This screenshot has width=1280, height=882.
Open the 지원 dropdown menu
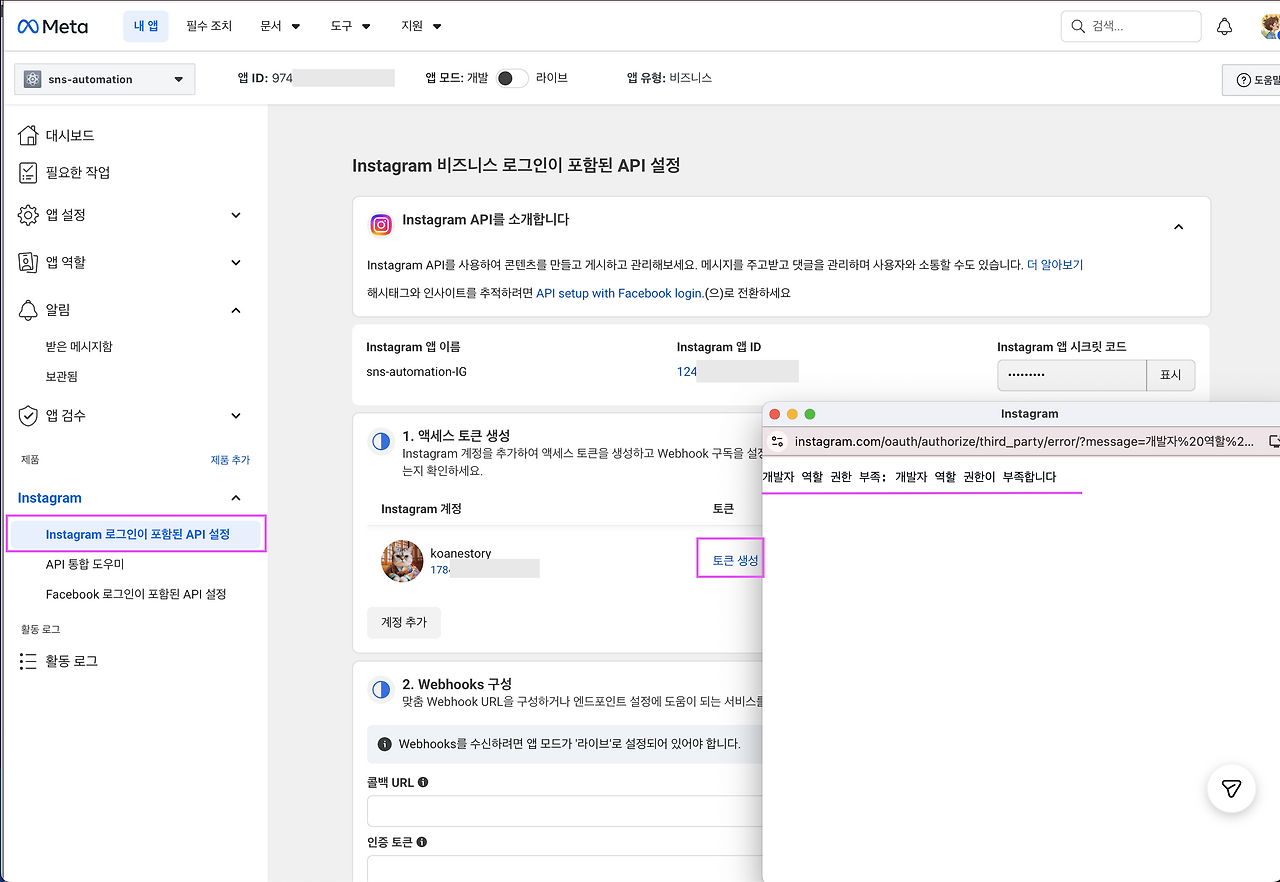422,26
